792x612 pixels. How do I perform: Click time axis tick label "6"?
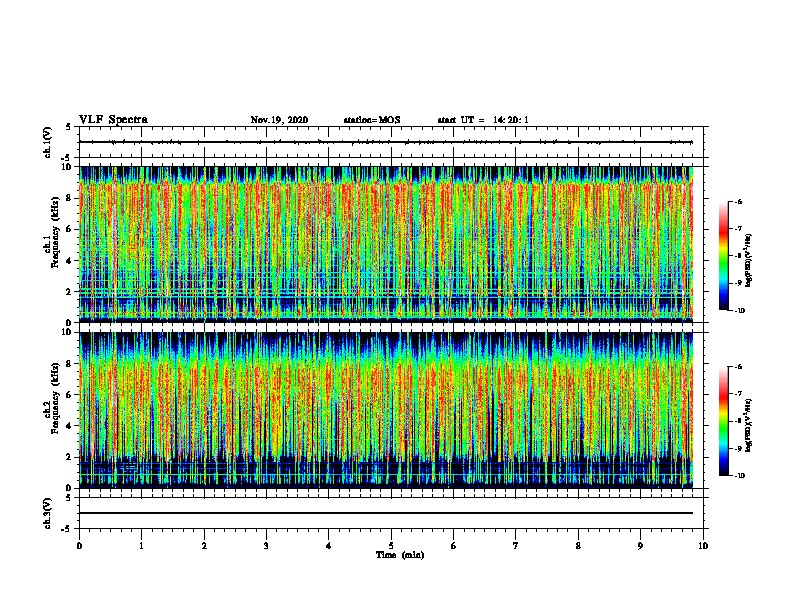(453, 546)
